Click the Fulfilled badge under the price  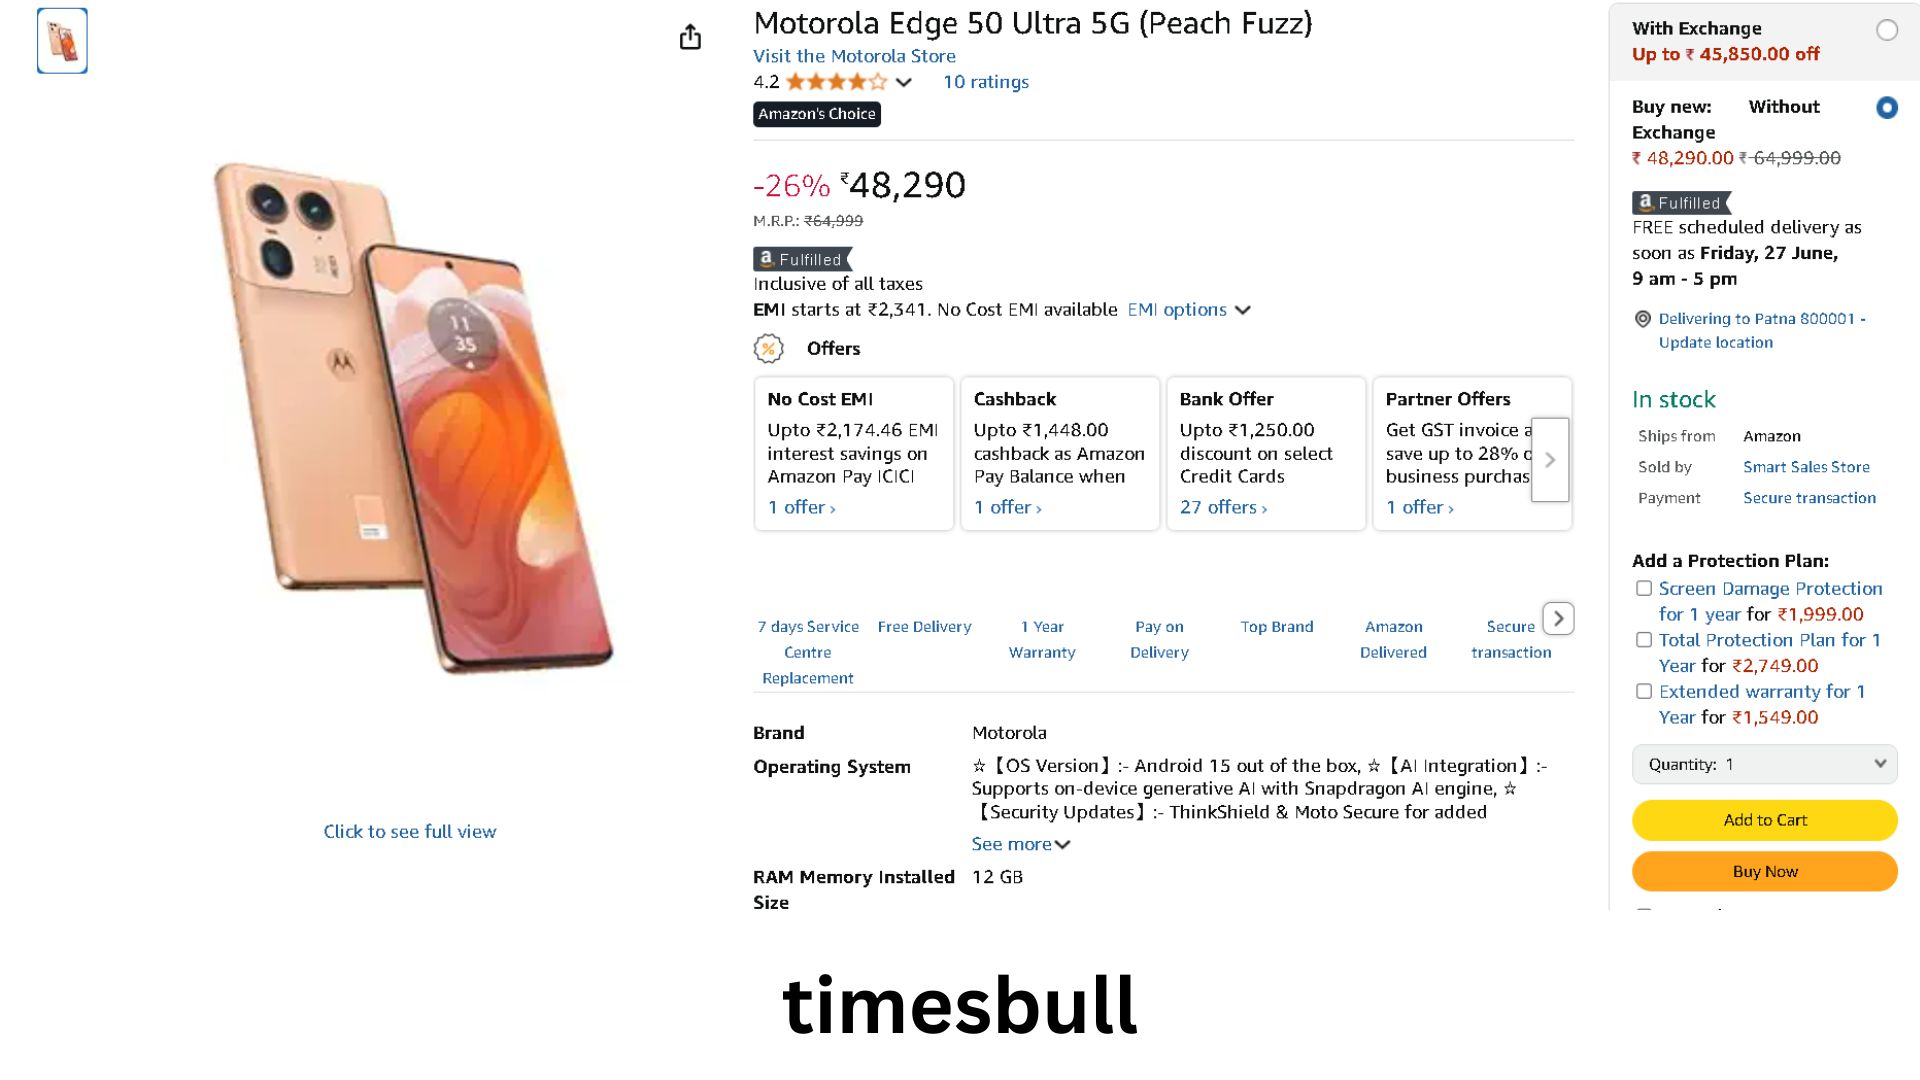coord(802,259)
